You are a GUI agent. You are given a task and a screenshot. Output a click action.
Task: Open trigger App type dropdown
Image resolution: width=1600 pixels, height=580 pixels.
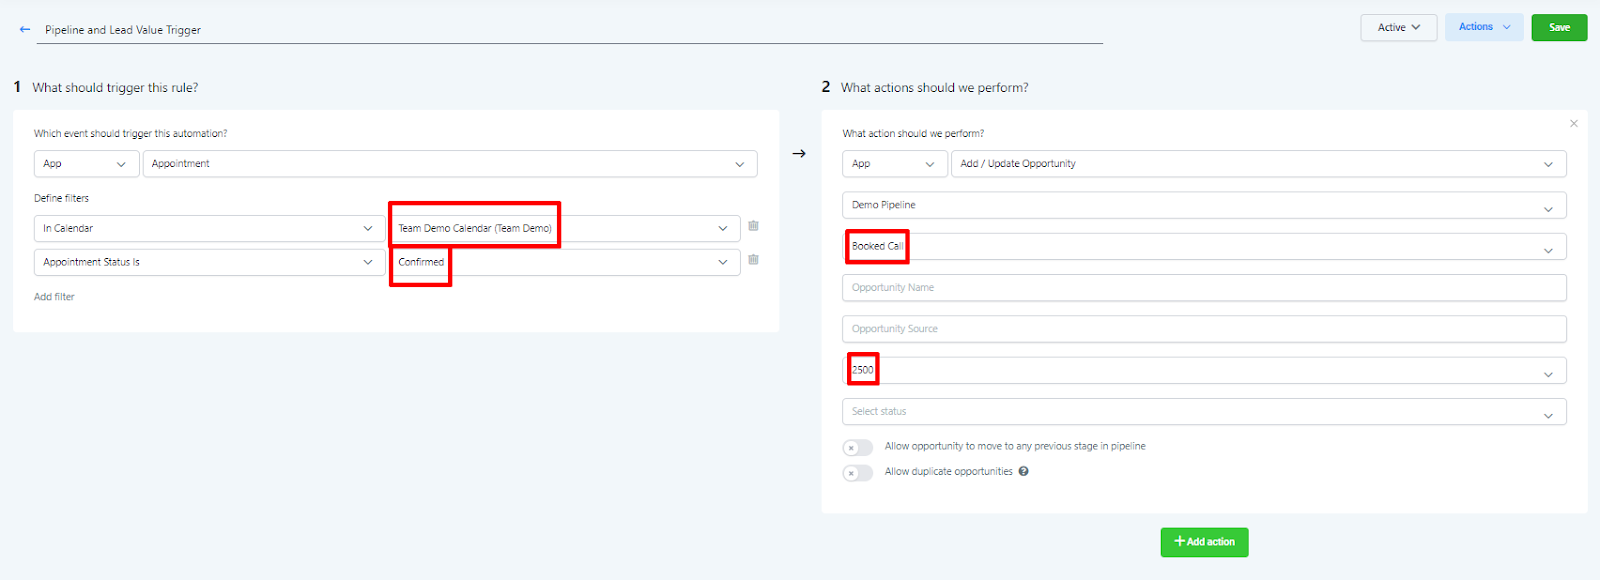coord(86,164)
